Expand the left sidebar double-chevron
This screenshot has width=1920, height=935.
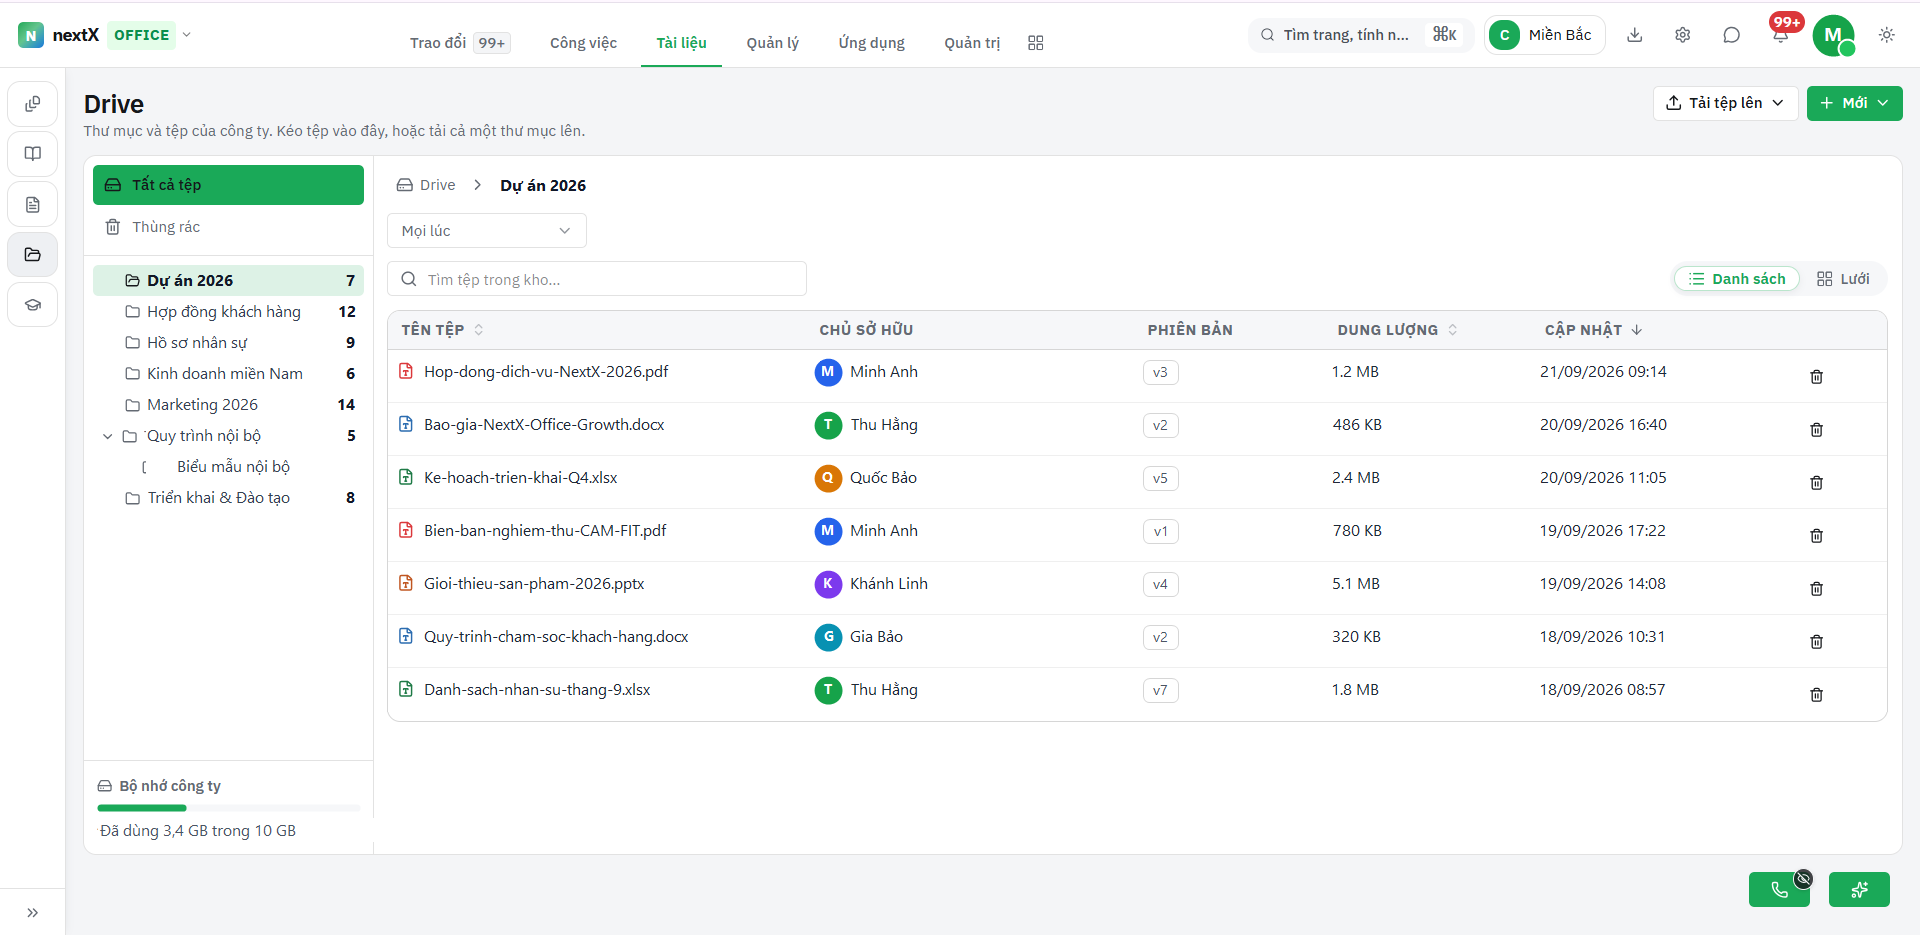tap(33, 912)
